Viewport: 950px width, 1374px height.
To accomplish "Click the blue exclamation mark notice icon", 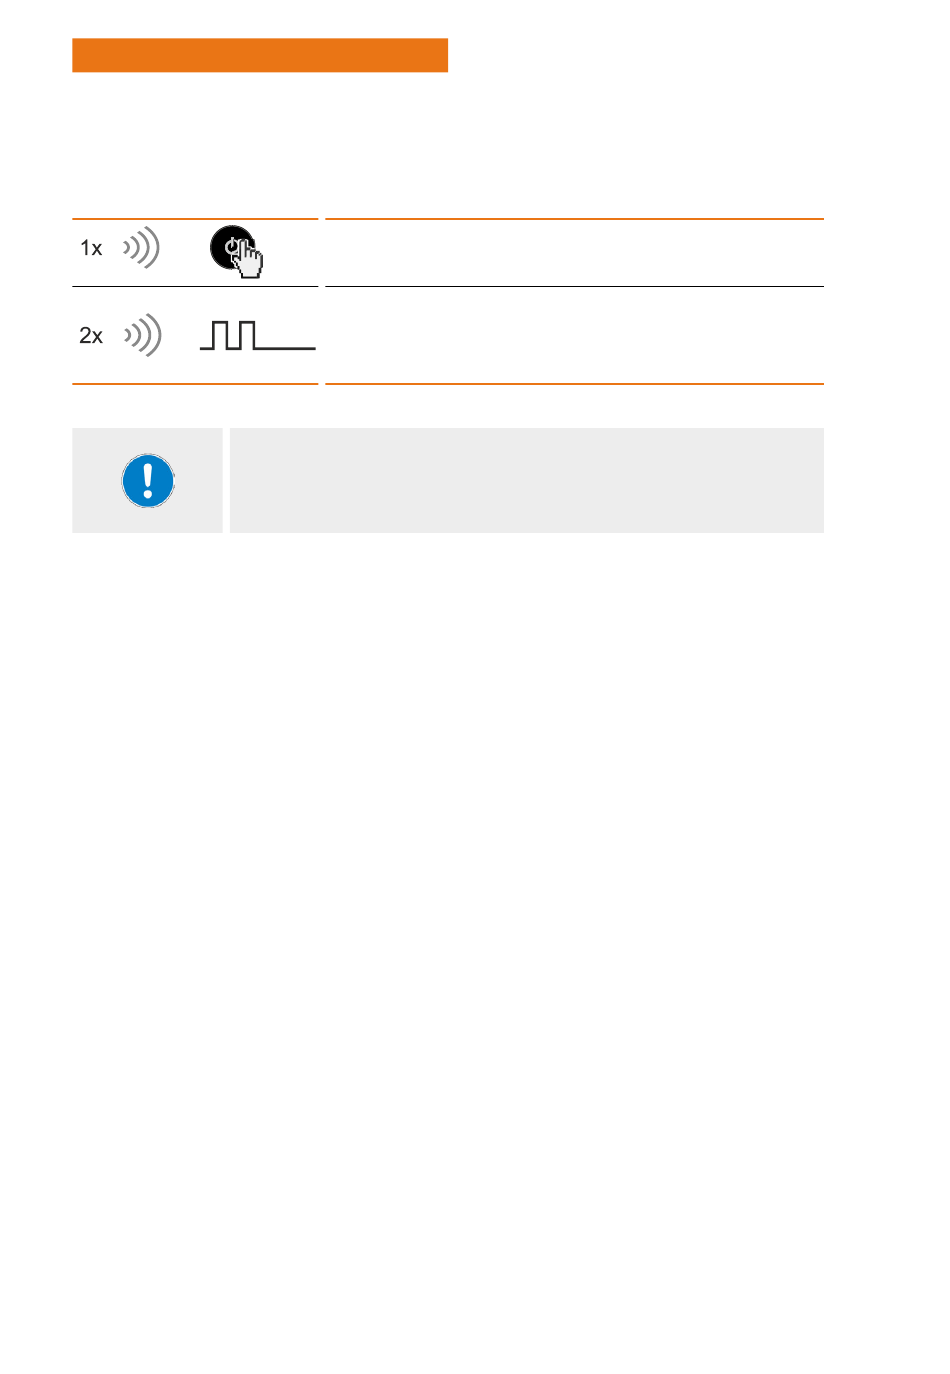I will click(x=148, y=481).
